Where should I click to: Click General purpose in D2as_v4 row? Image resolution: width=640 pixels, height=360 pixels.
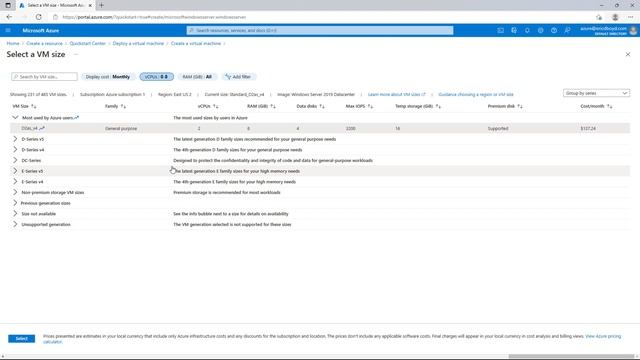coord(121,128)
